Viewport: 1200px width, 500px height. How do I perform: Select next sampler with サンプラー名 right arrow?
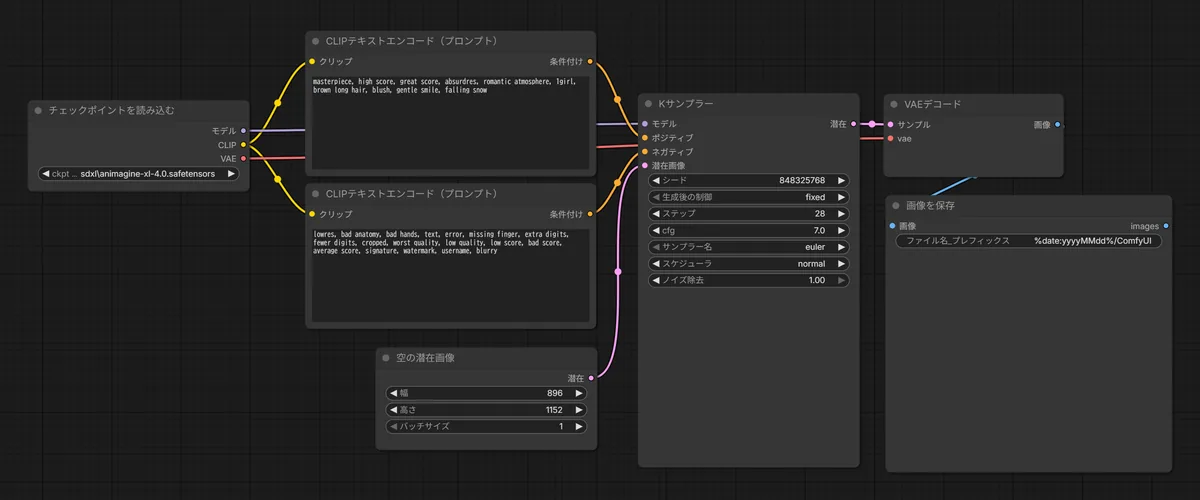(x=842, y=247)
